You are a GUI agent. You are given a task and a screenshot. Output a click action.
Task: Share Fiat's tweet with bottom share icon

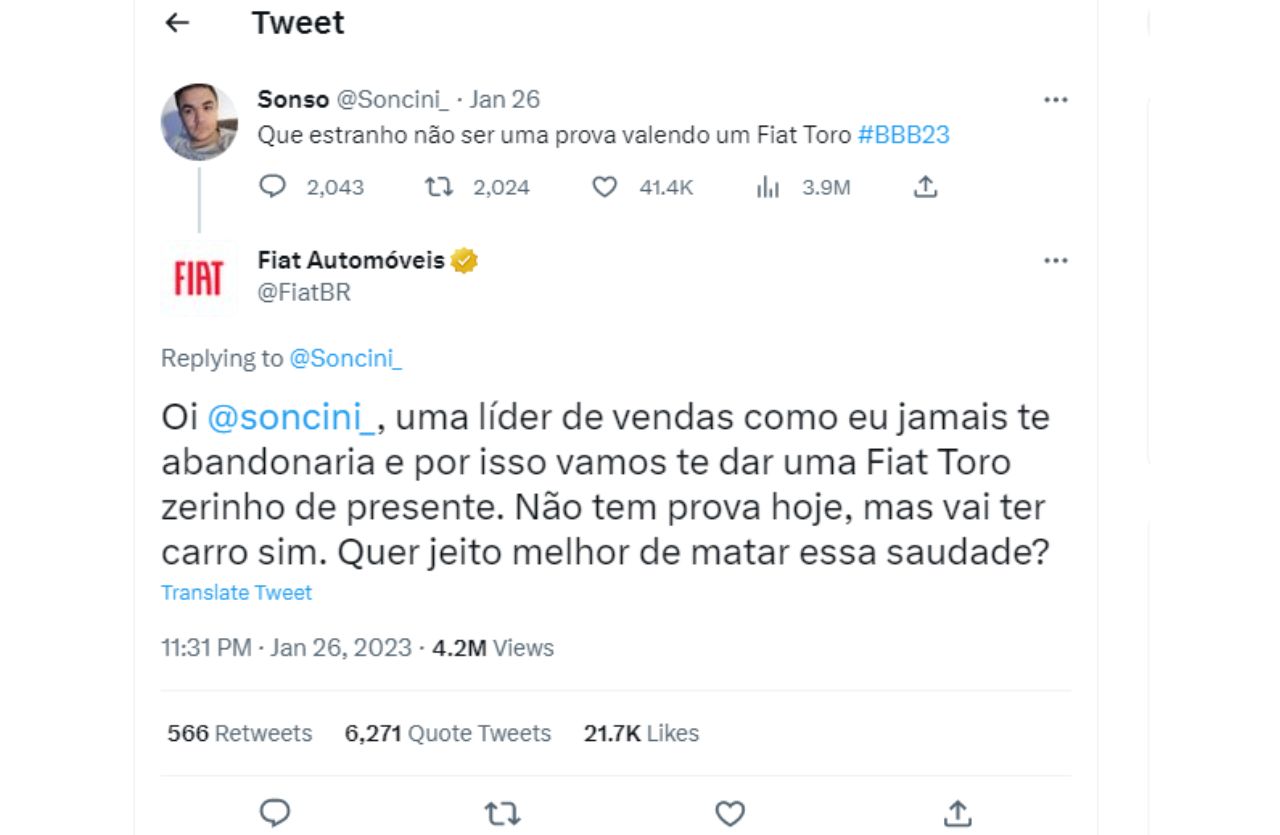[957, 813]
